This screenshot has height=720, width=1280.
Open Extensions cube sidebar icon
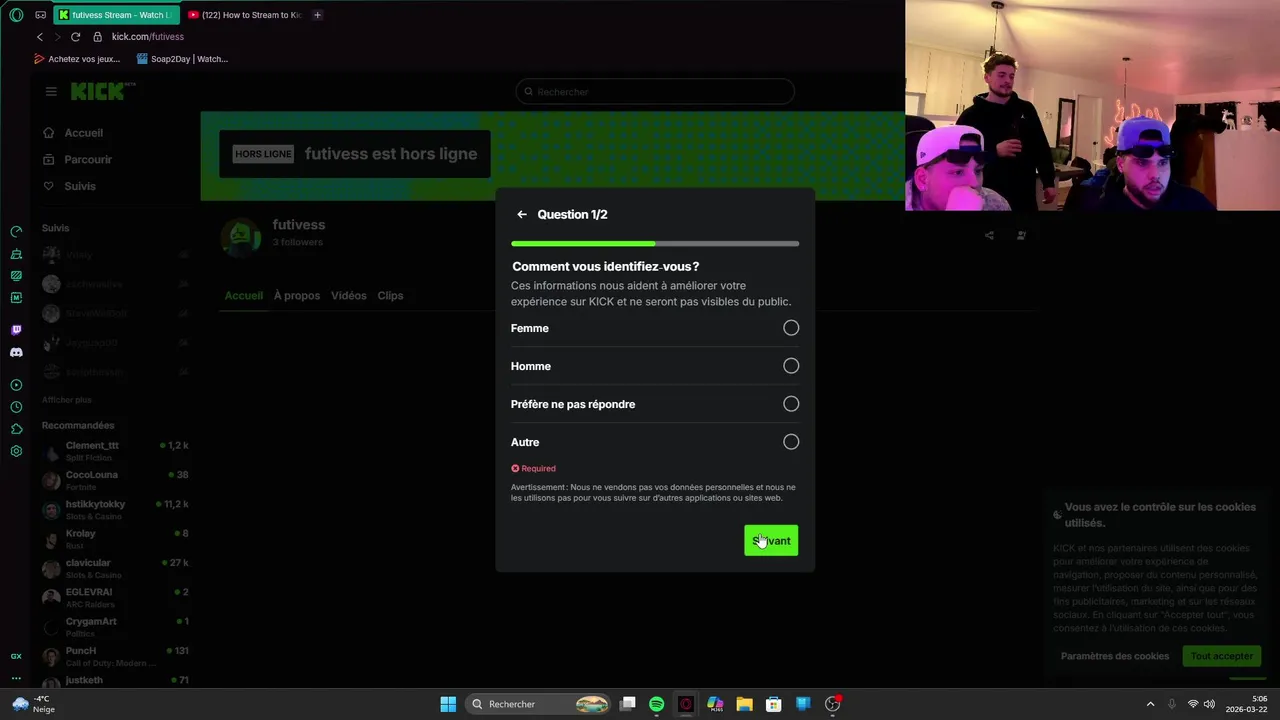point(16,429)
